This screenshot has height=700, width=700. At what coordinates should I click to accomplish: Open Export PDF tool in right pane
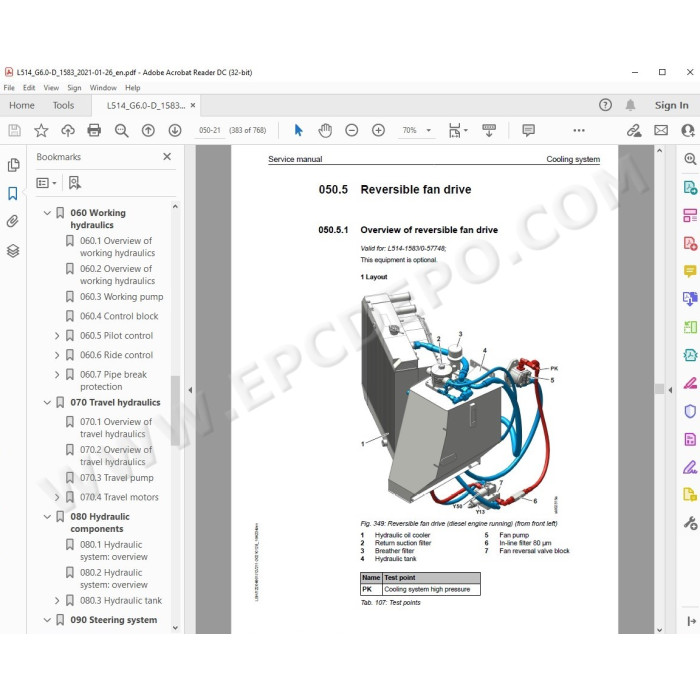click(x=690, y=188)
